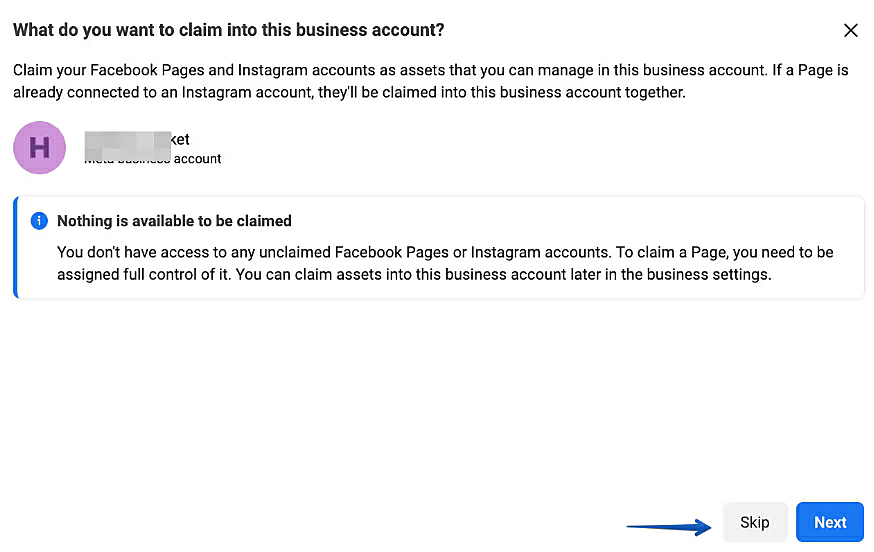Click the blue info icon in the notice
874x552 pixels.
(x=39, y=221)
